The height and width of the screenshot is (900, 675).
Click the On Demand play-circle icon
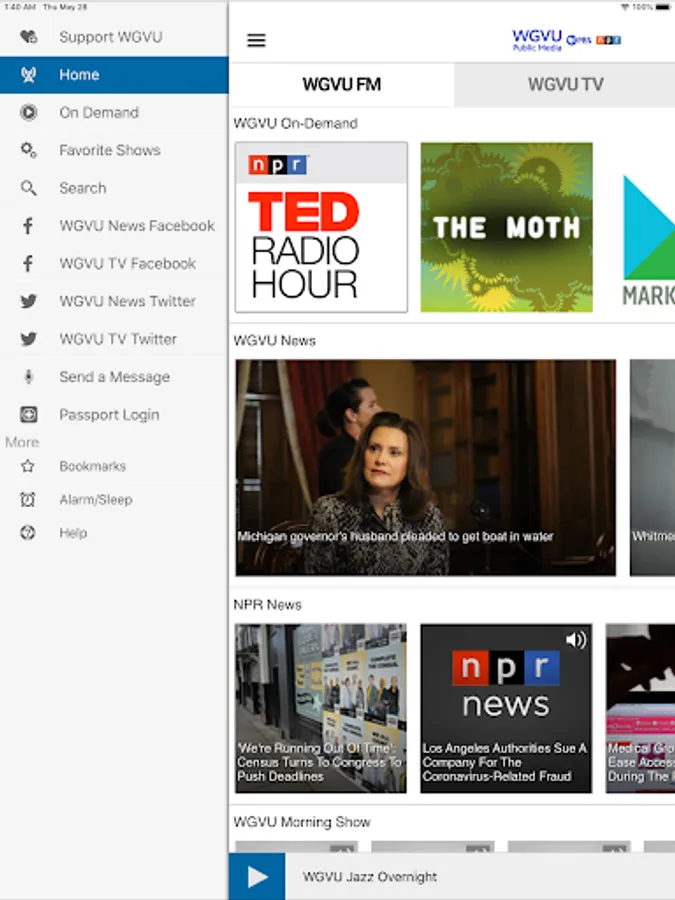[28, 112]
